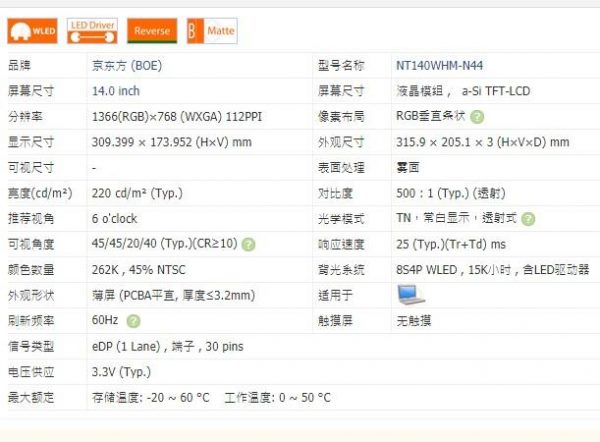Click the 外观形状 row label

click(31, 295)
